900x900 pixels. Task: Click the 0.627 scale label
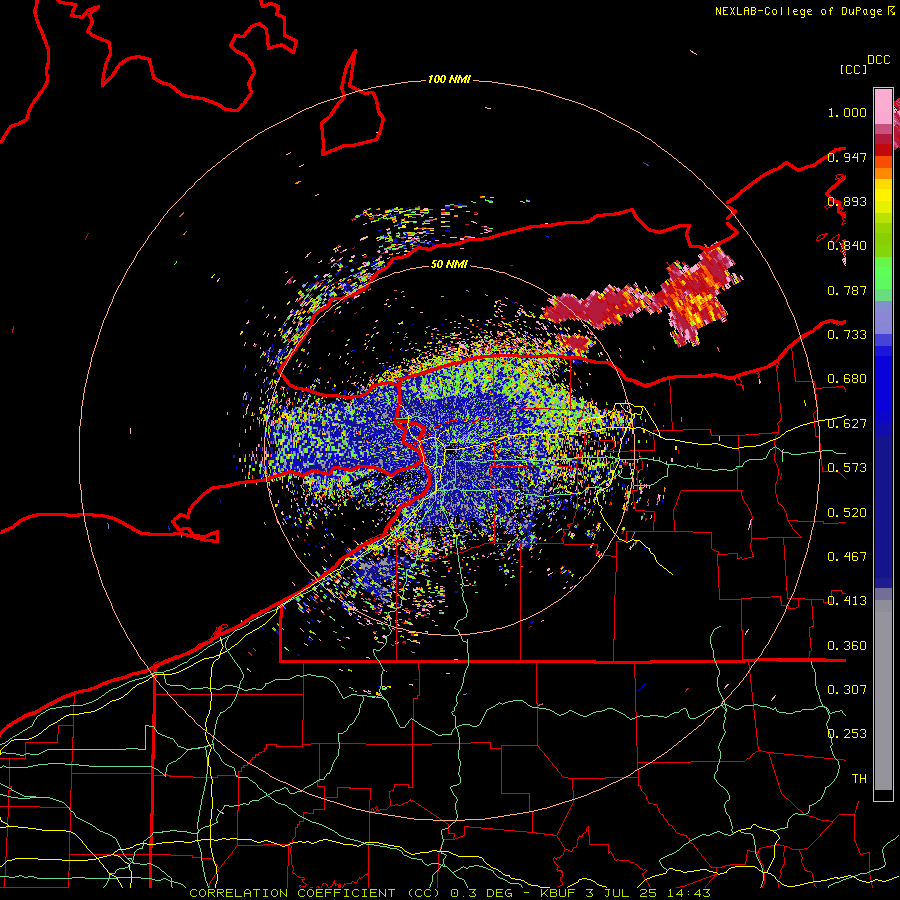pos(847,424)
